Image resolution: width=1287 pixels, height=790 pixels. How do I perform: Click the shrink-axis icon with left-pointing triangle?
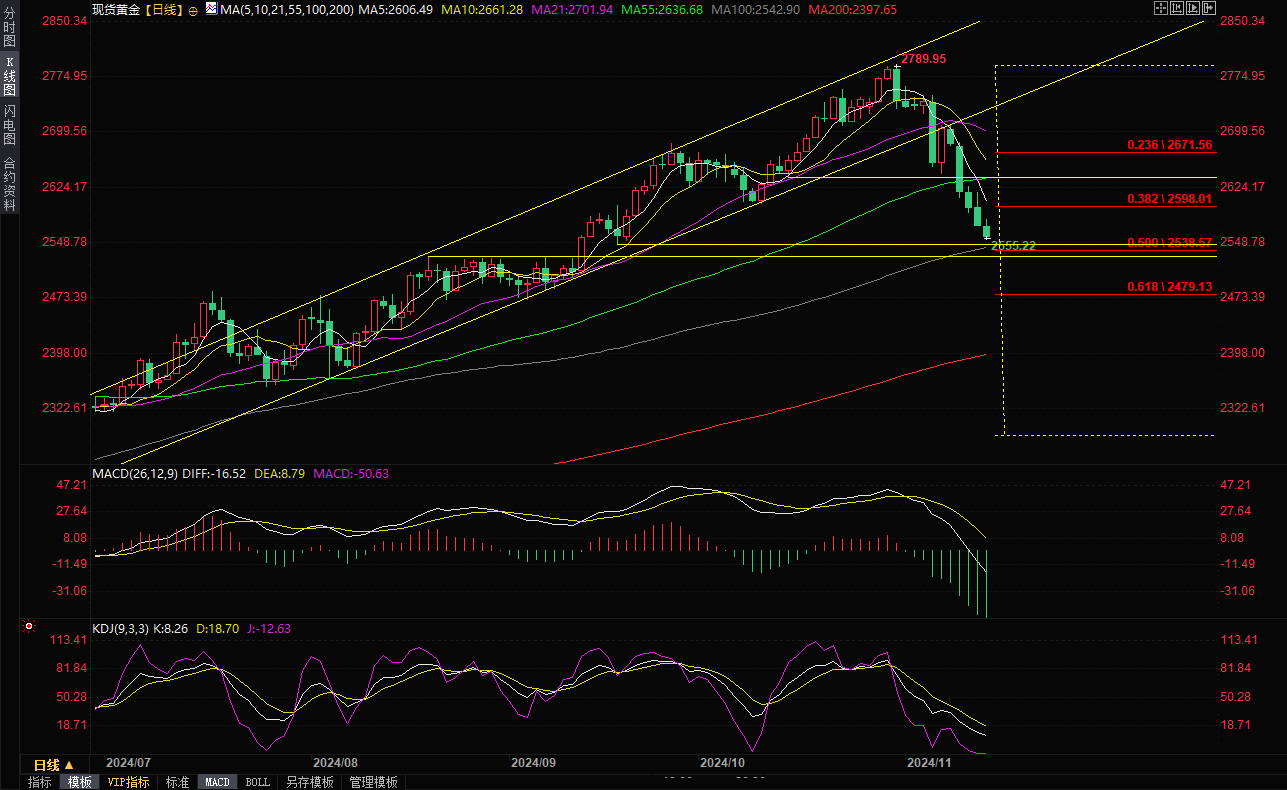[1177, 8]
